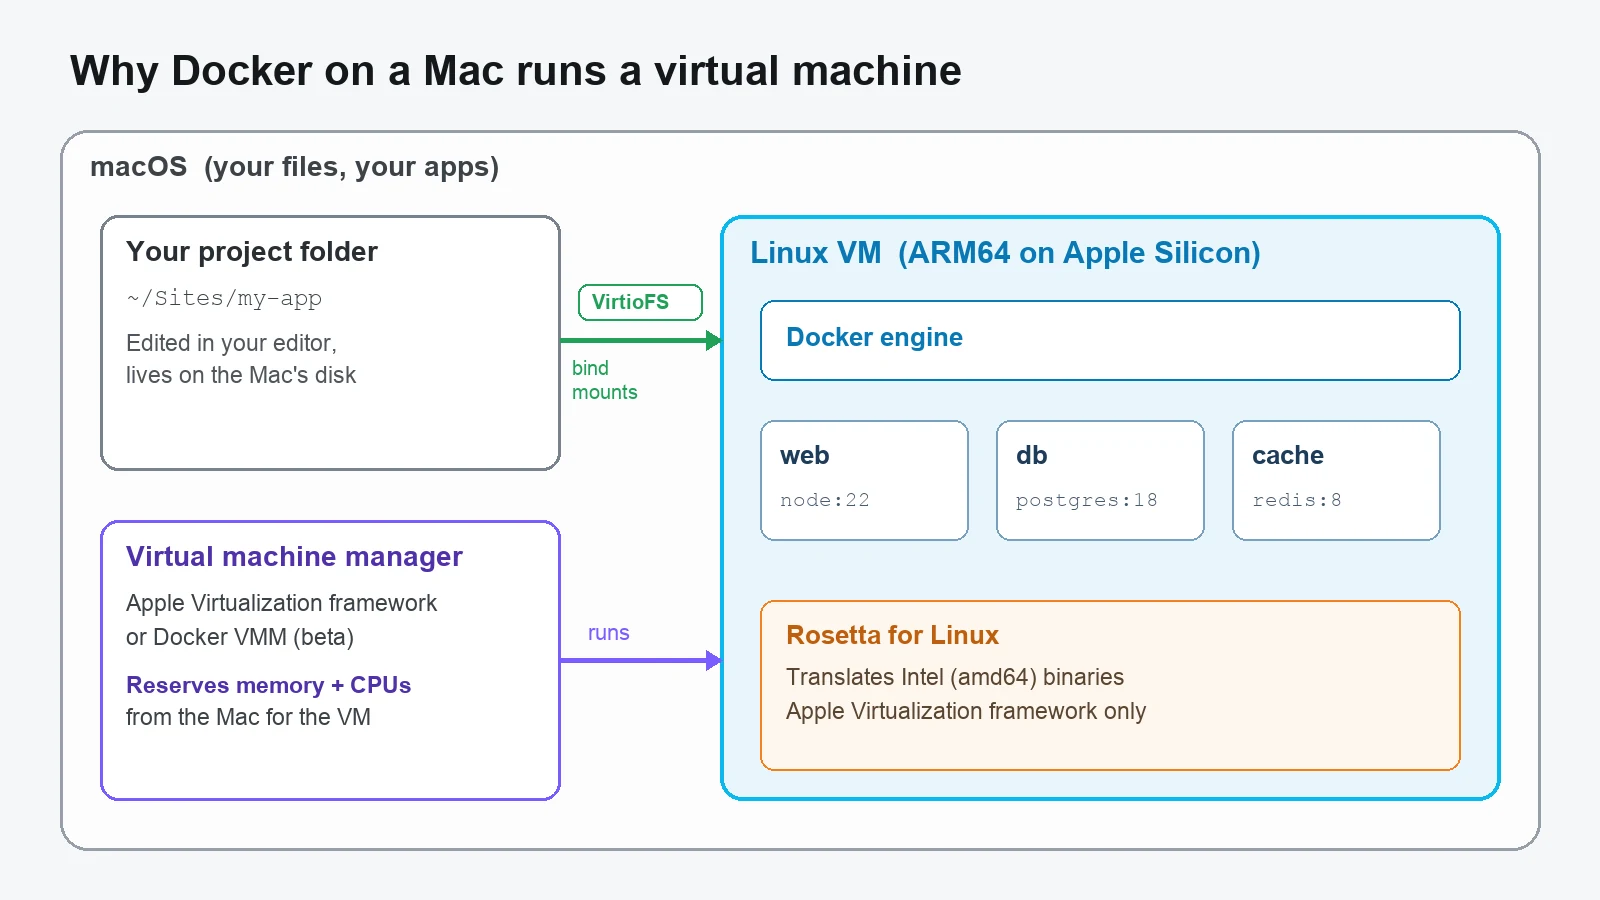
Task: Click 'or Docker VMM (beta)' text
Action: click(x=240, y=637)
